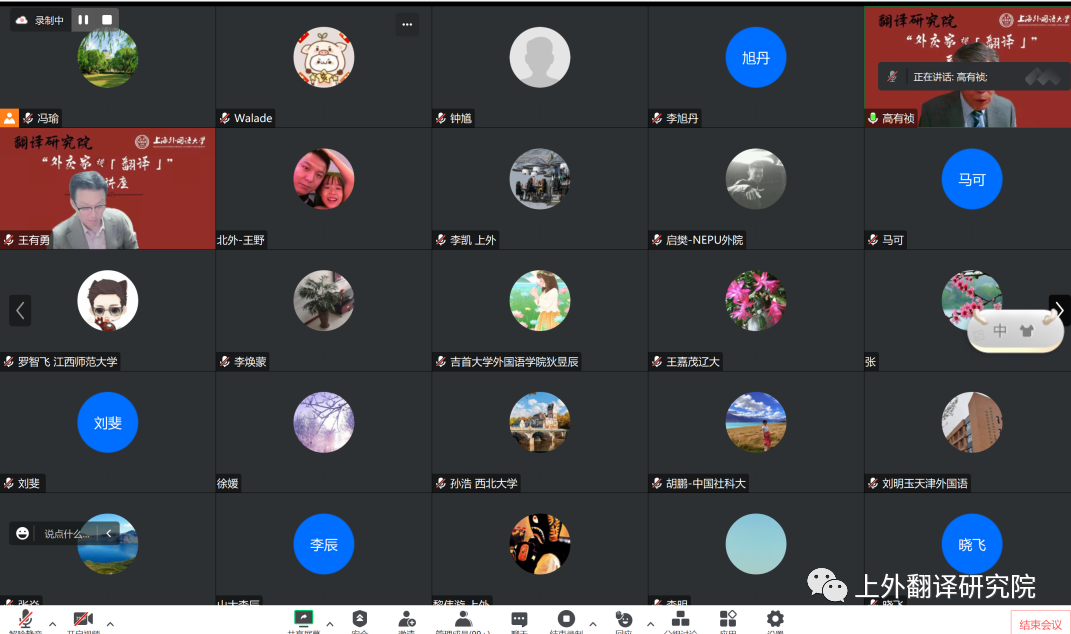Open the apps grid icon
This screenshot has height=634, width=1071.
click(x=728, y=619)
